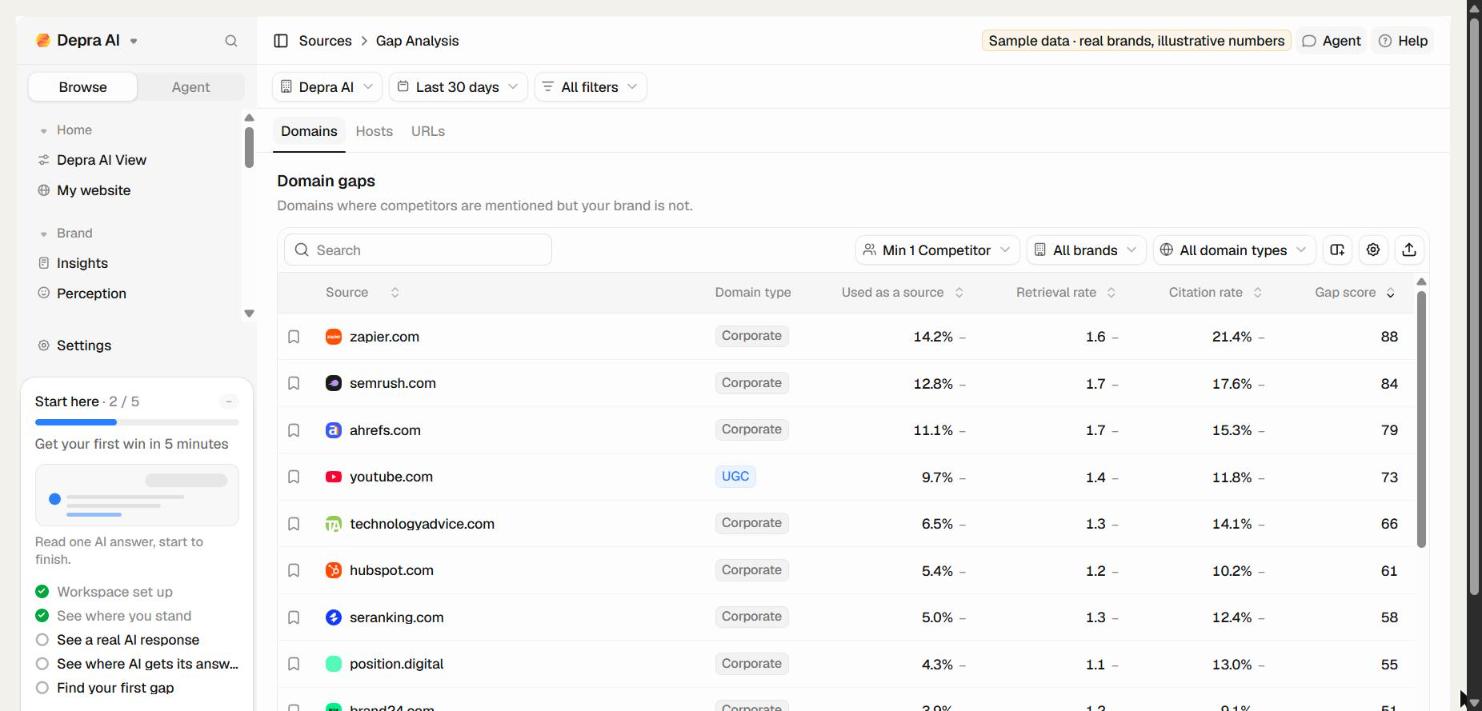Image resolution: width=1482 pixels, height=711 pixels.
Task: Open the Last 30 days date picker
Action: (x=458, y=87)
